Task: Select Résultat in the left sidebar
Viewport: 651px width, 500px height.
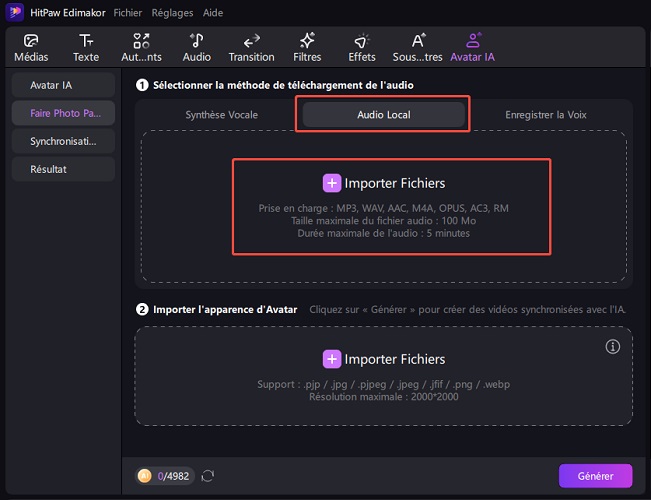Action: click(49, 169)
